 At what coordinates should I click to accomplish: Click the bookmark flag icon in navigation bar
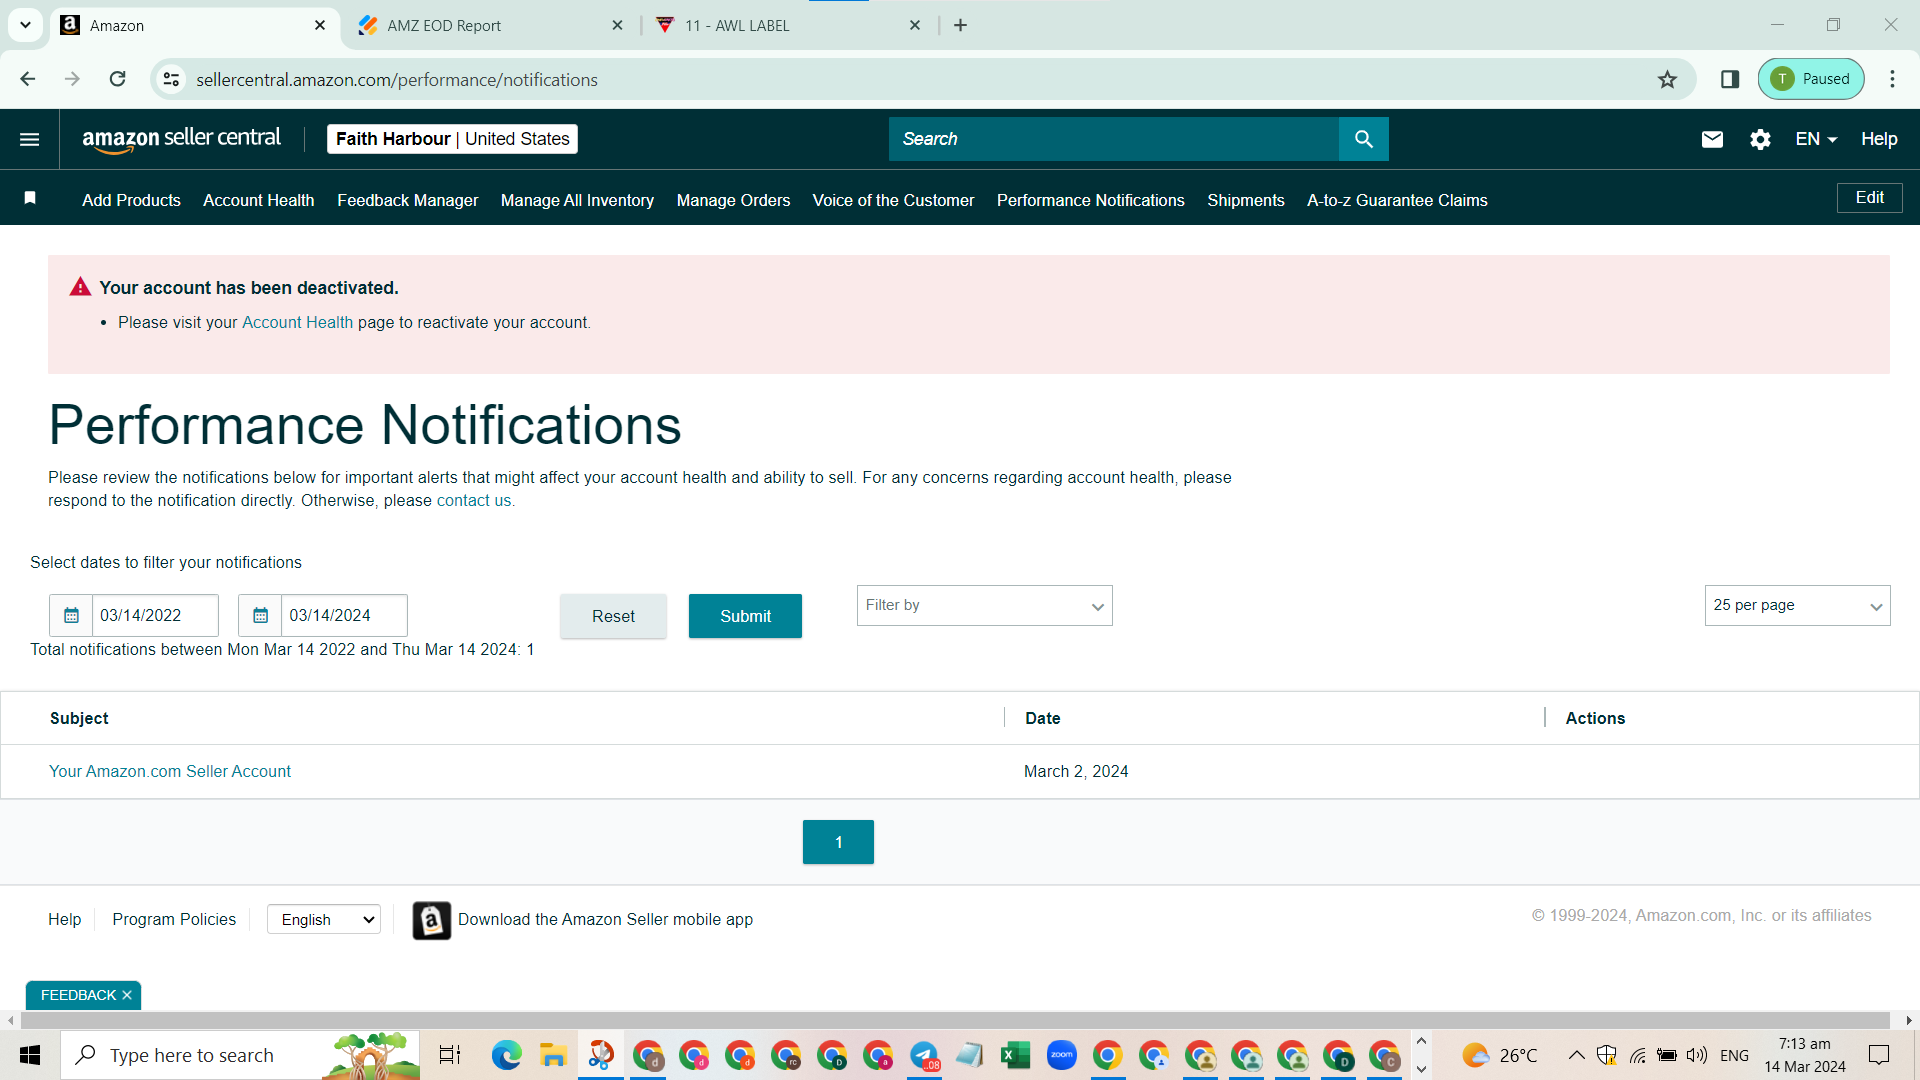(x=30, y=198)
